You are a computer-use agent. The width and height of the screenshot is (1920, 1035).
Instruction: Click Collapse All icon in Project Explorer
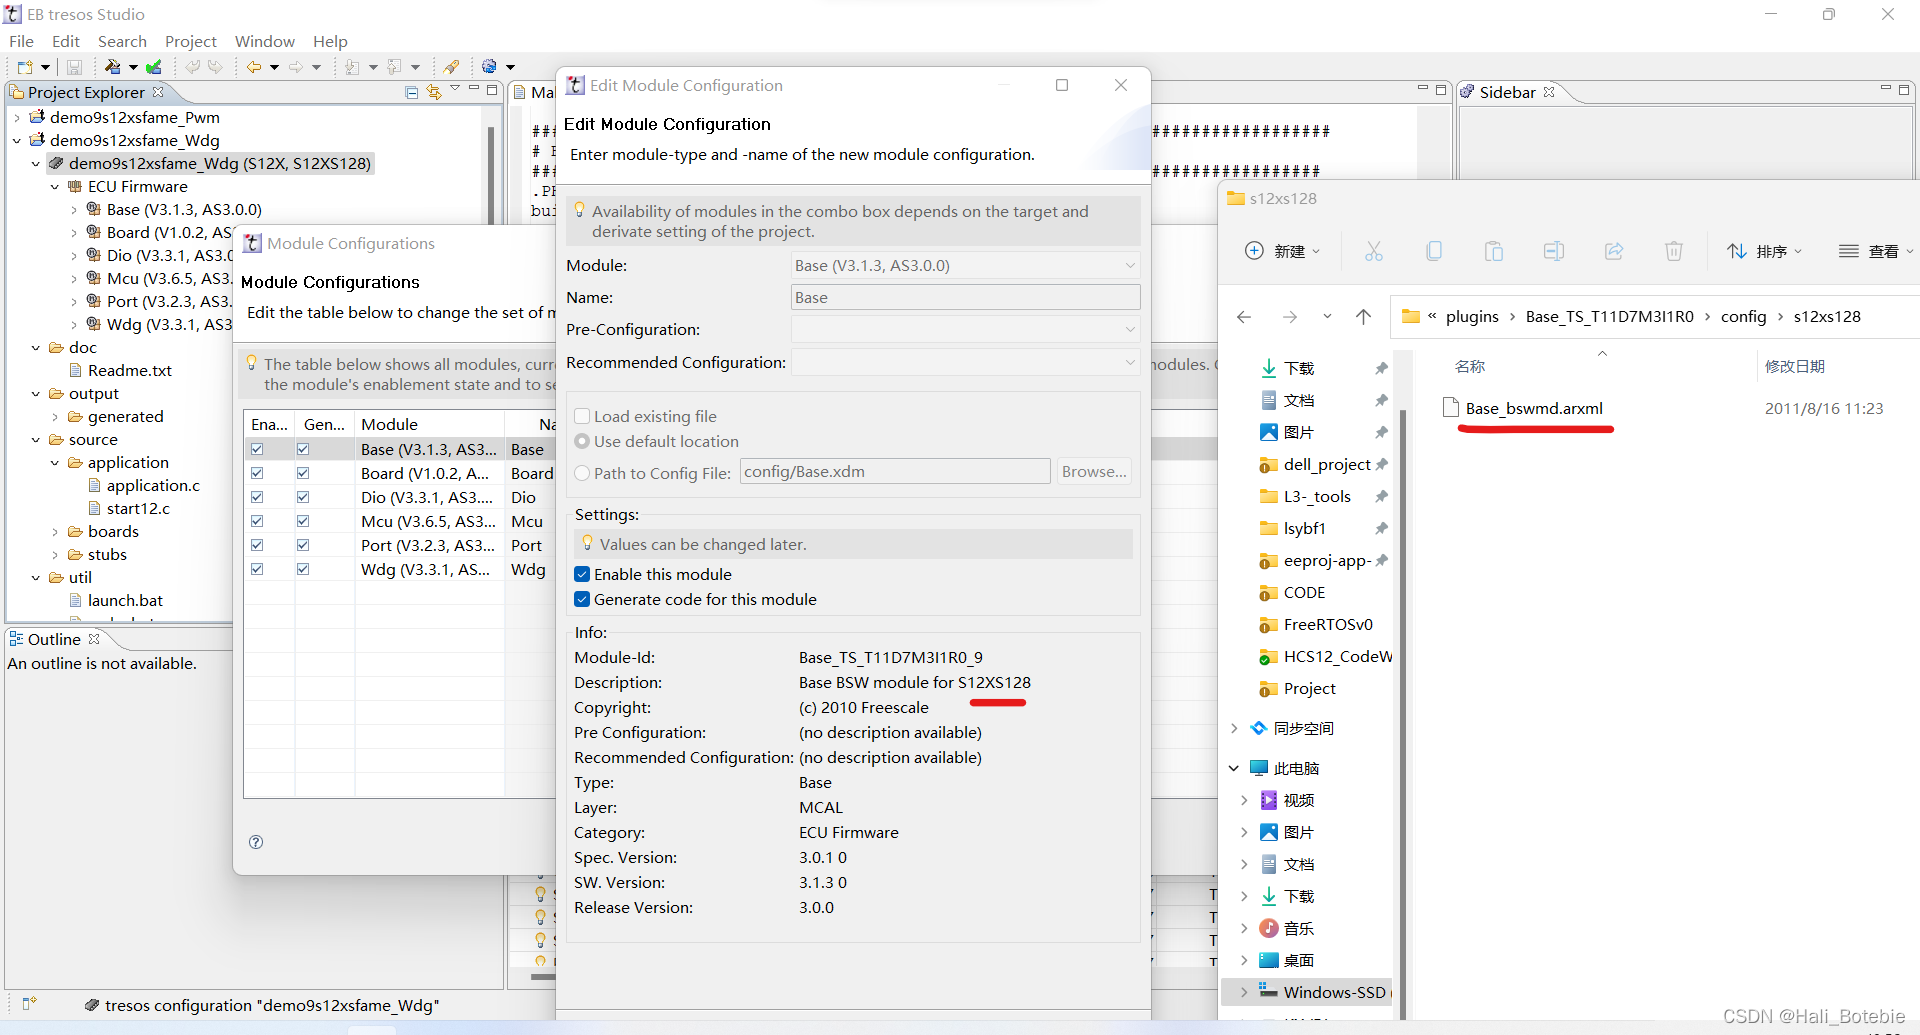[411, 92]
